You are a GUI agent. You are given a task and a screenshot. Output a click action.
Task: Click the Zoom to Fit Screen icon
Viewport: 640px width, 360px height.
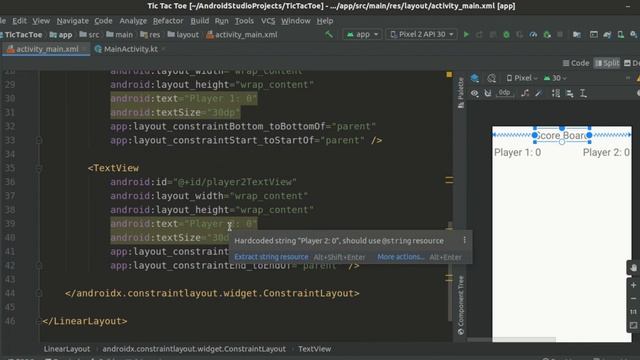(633, 325)
